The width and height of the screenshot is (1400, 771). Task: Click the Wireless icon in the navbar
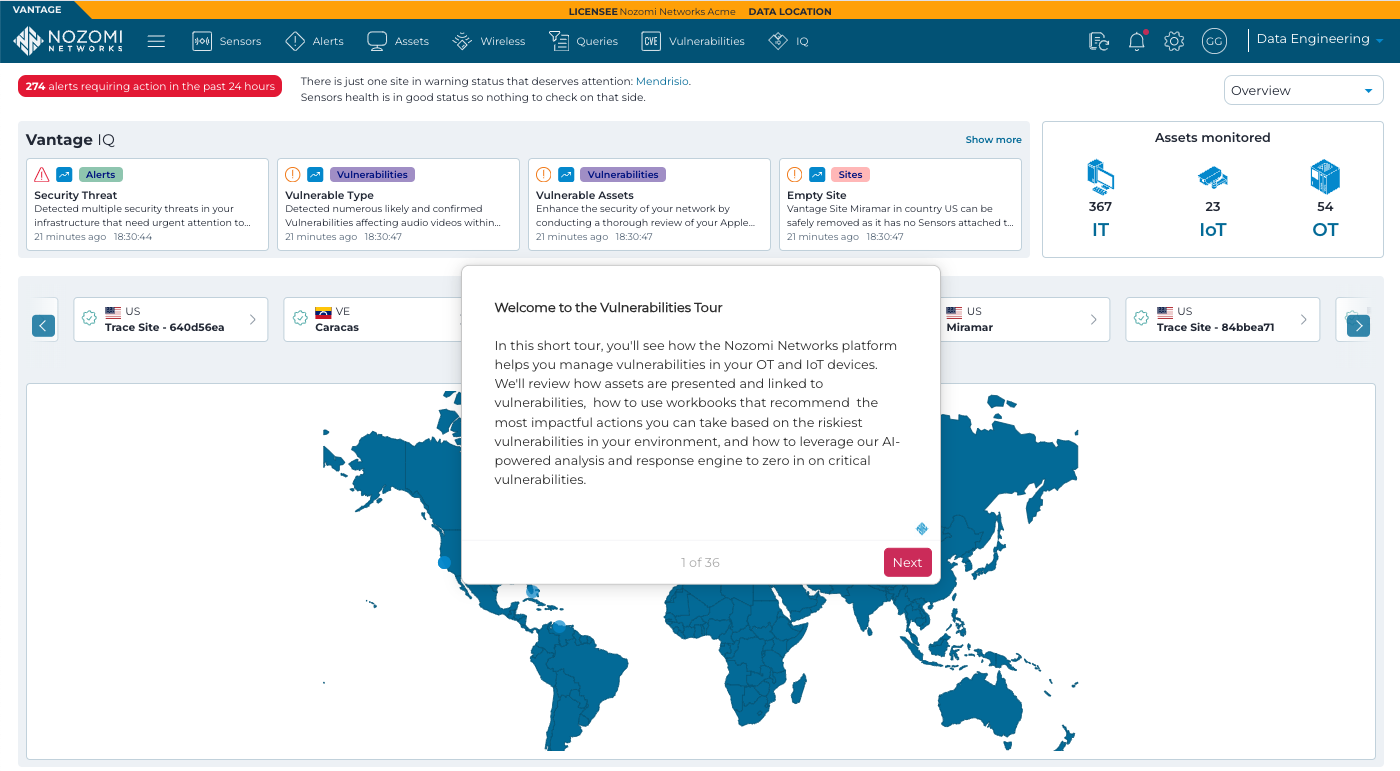click(462, 41)
